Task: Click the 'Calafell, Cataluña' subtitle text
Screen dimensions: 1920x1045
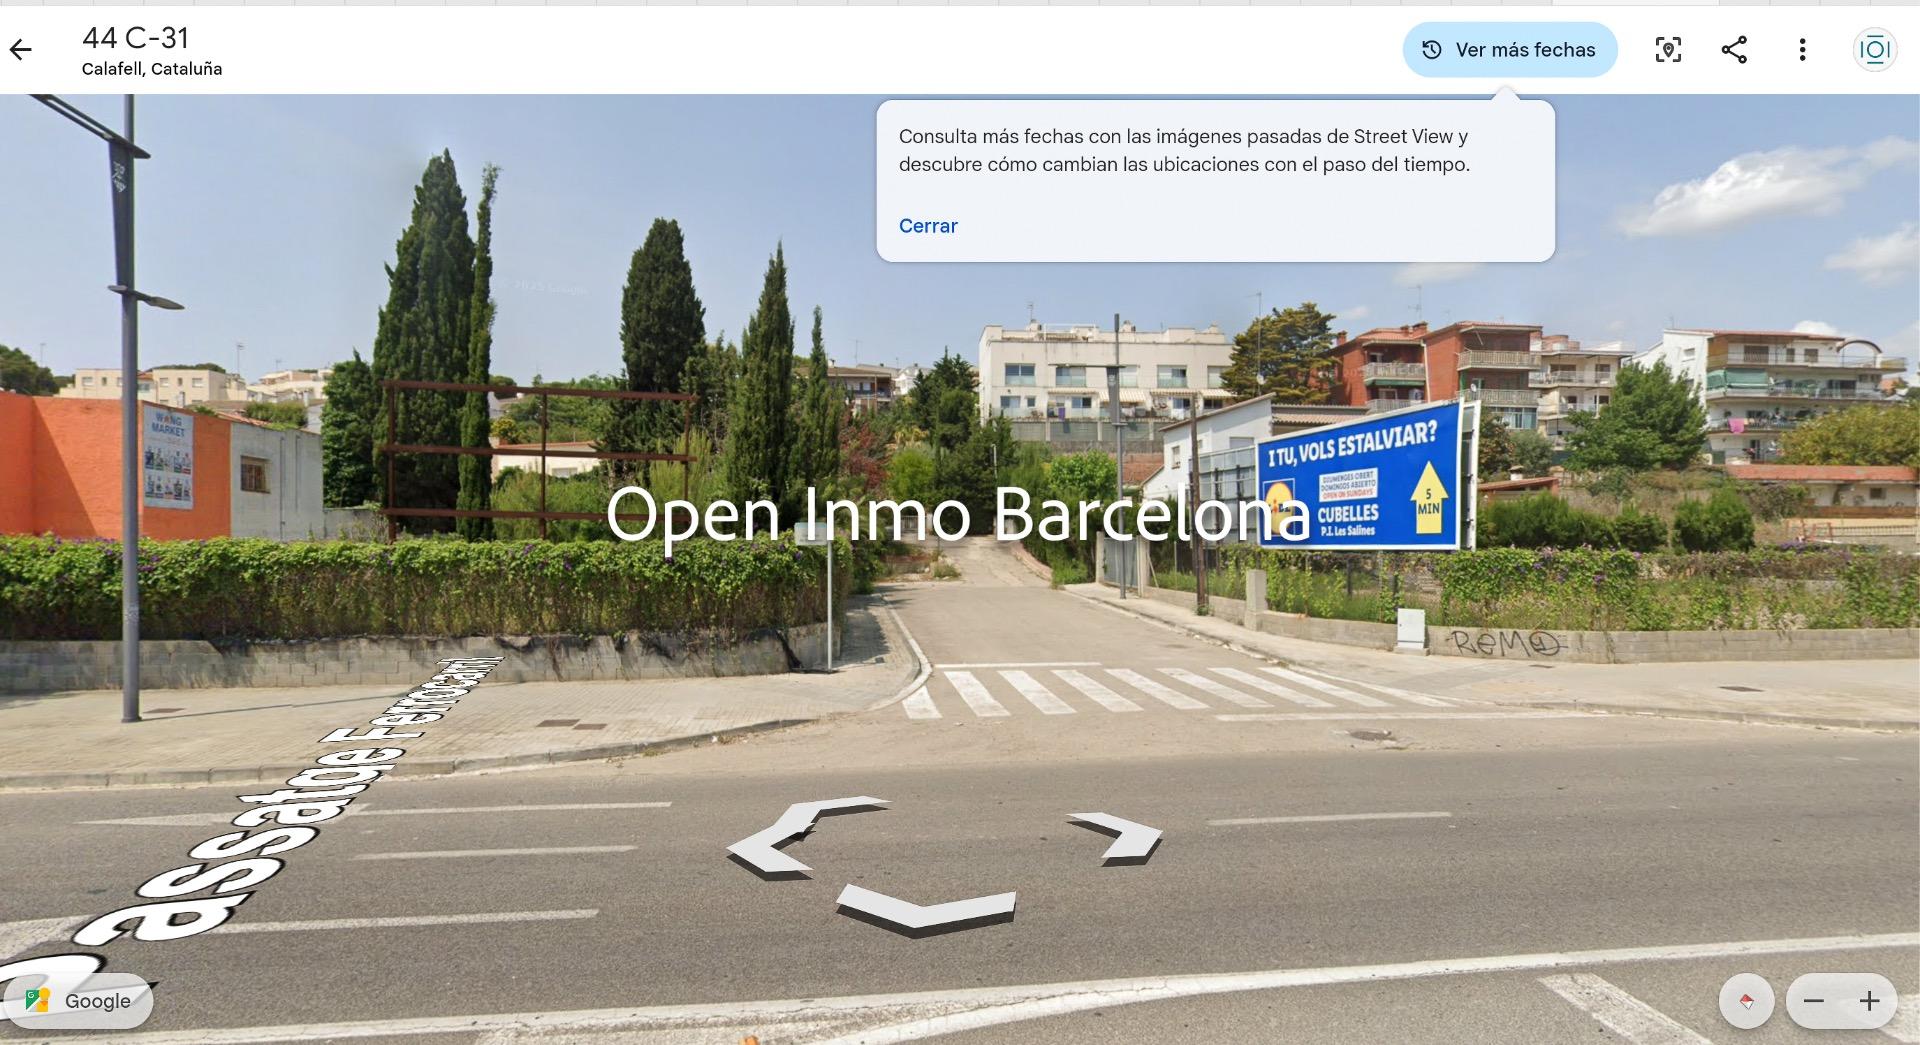Action: (152, 69)
